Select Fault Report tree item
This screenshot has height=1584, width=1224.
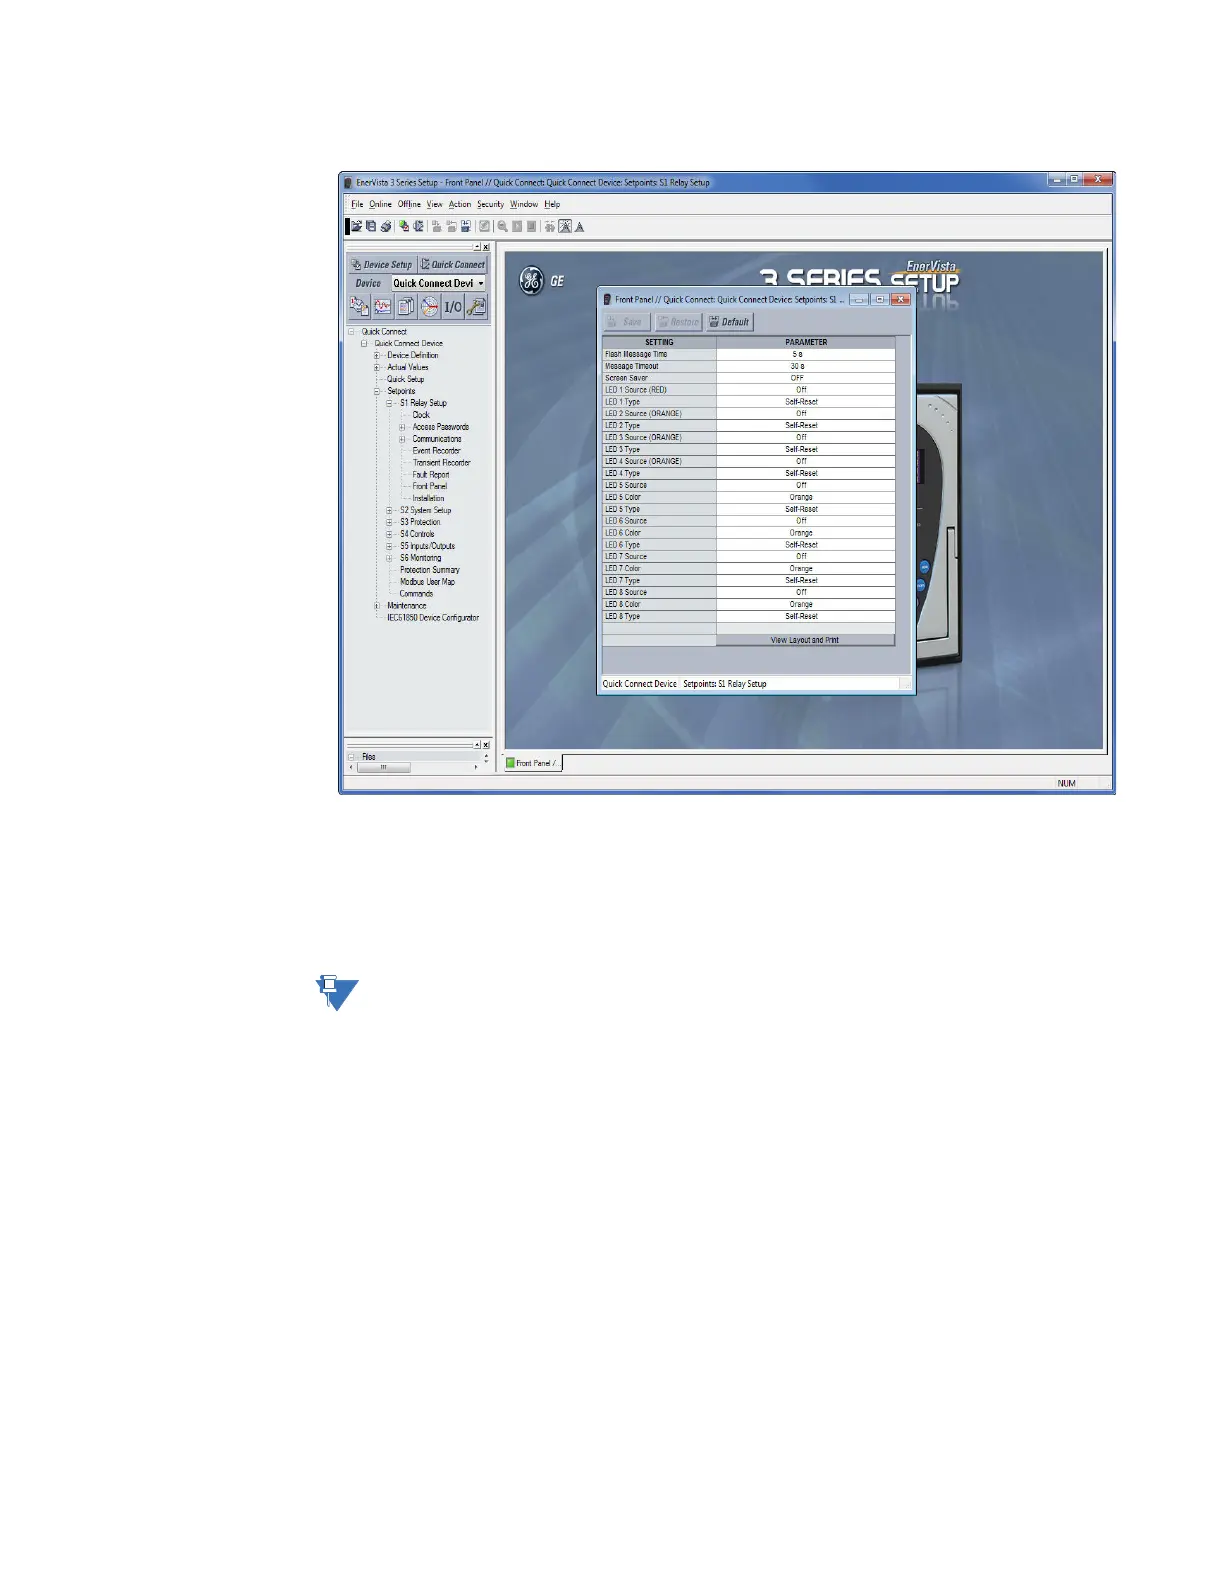431,475
